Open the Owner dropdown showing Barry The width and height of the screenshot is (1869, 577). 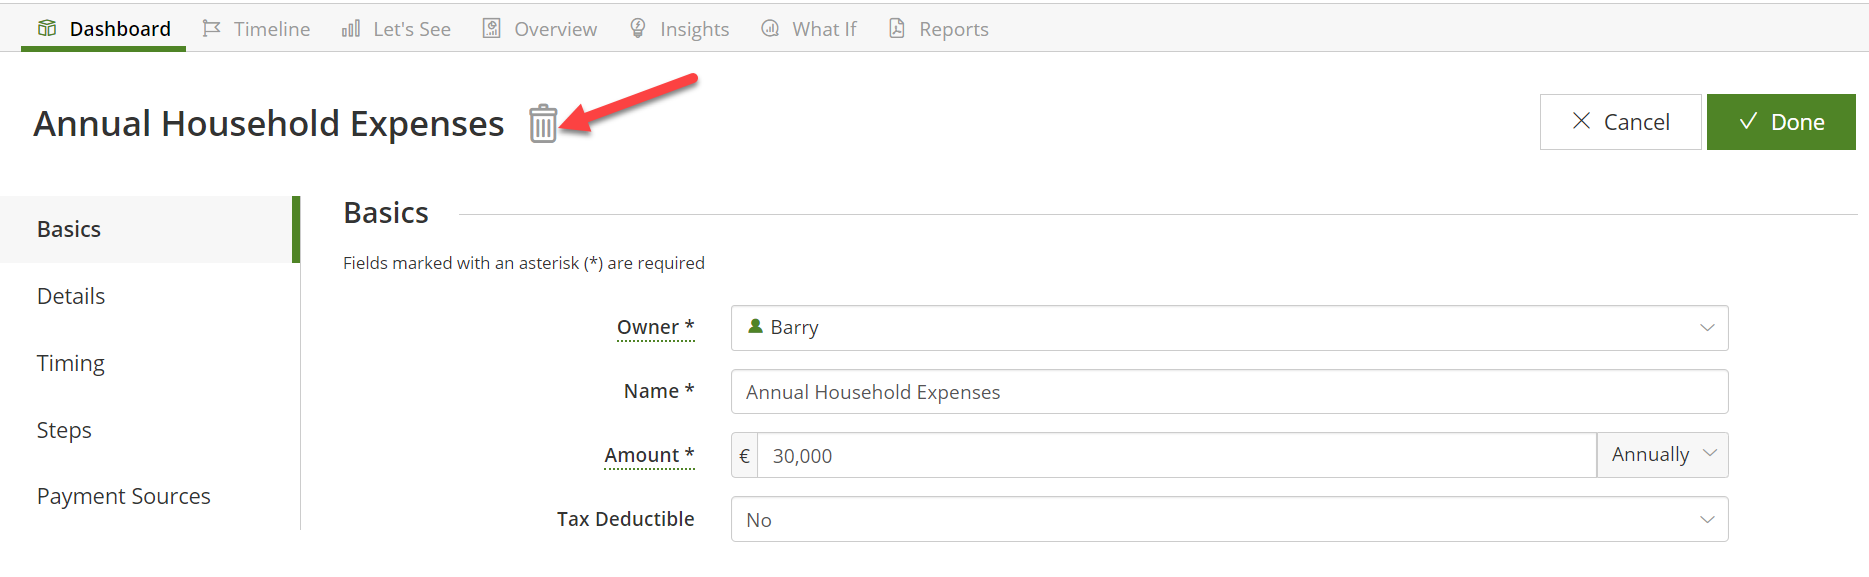(1229, 328)
